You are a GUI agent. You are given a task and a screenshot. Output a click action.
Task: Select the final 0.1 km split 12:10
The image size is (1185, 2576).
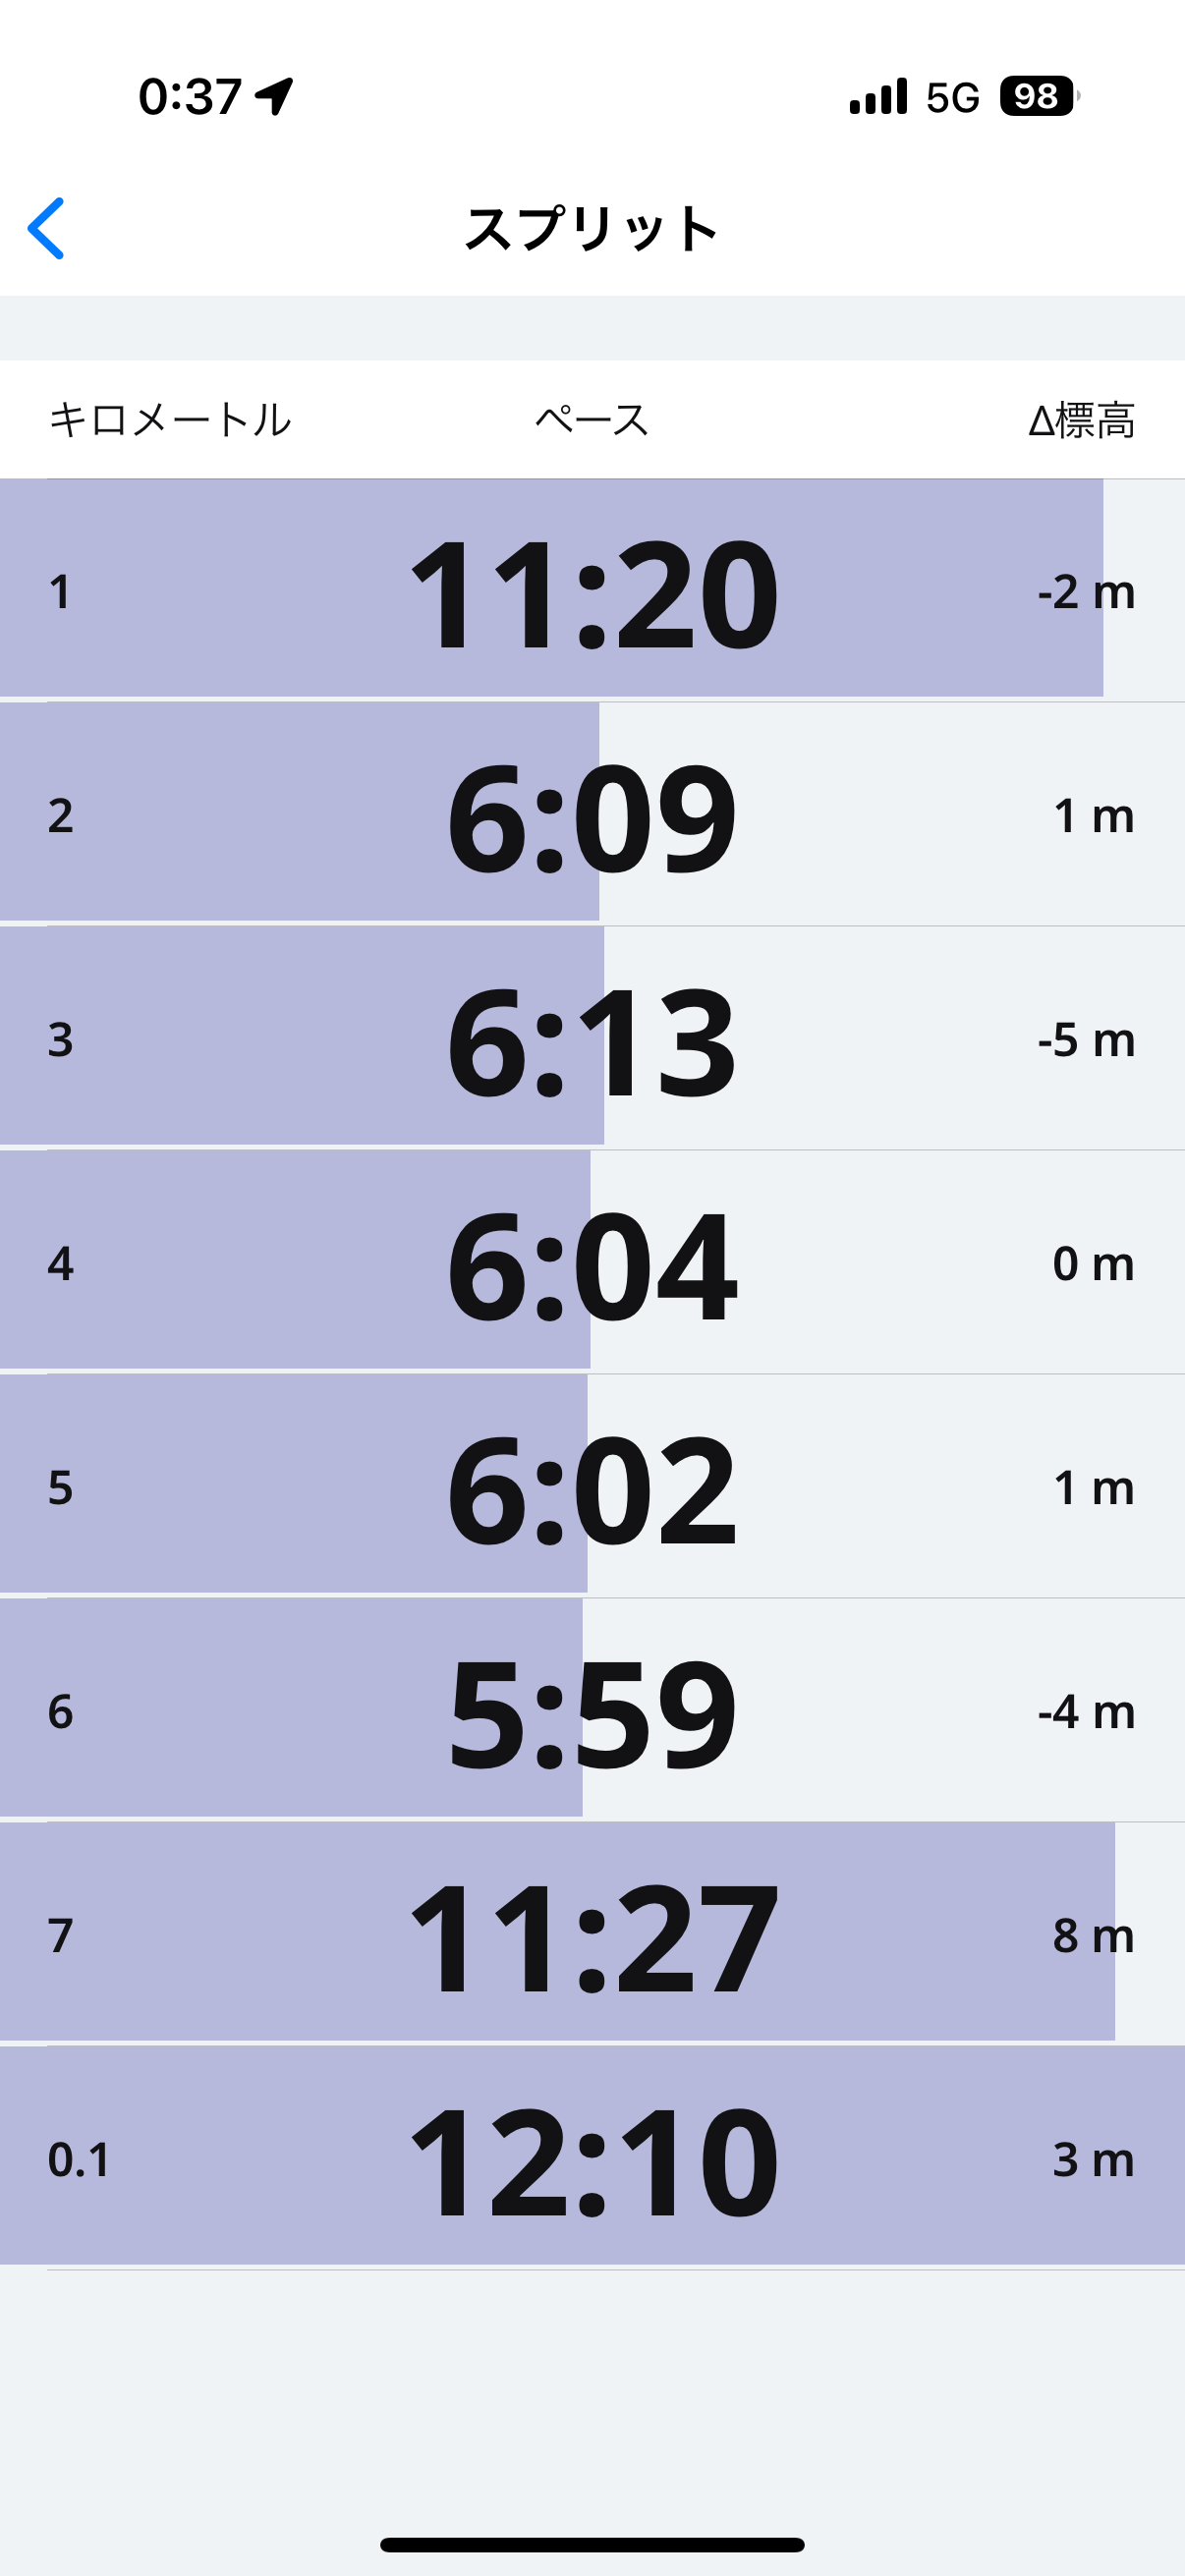(592, 2160)
